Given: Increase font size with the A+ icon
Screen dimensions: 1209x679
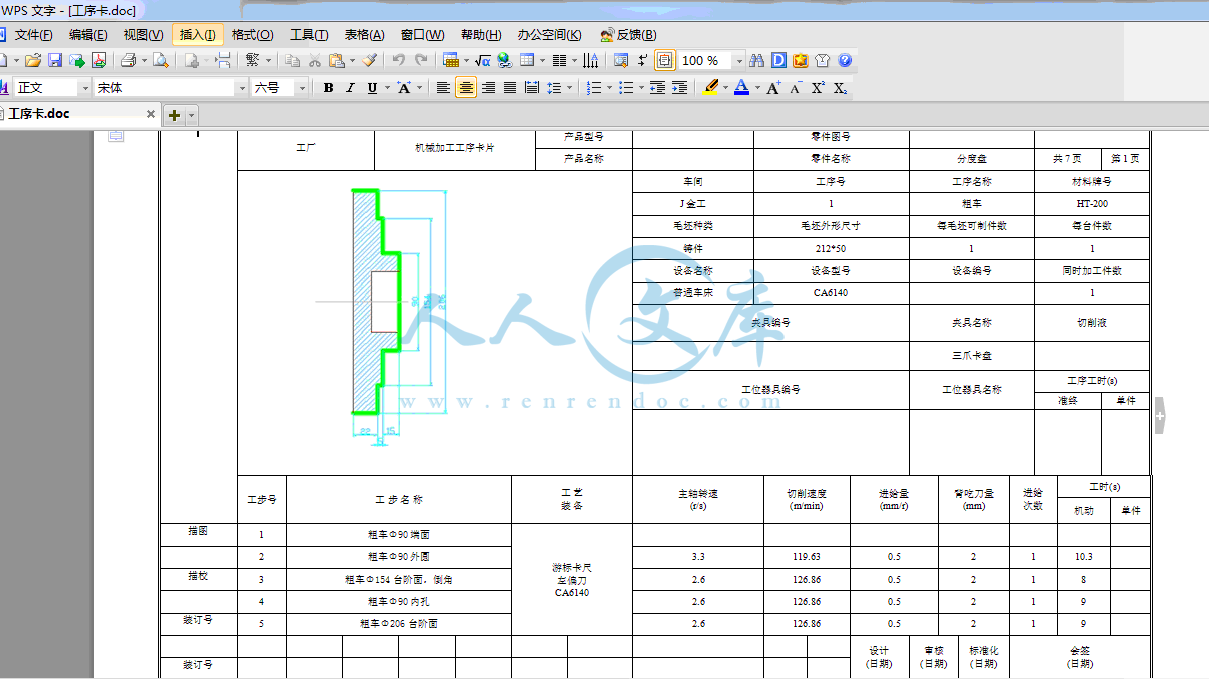Looking at the screenshot, I should coord(774,88).
